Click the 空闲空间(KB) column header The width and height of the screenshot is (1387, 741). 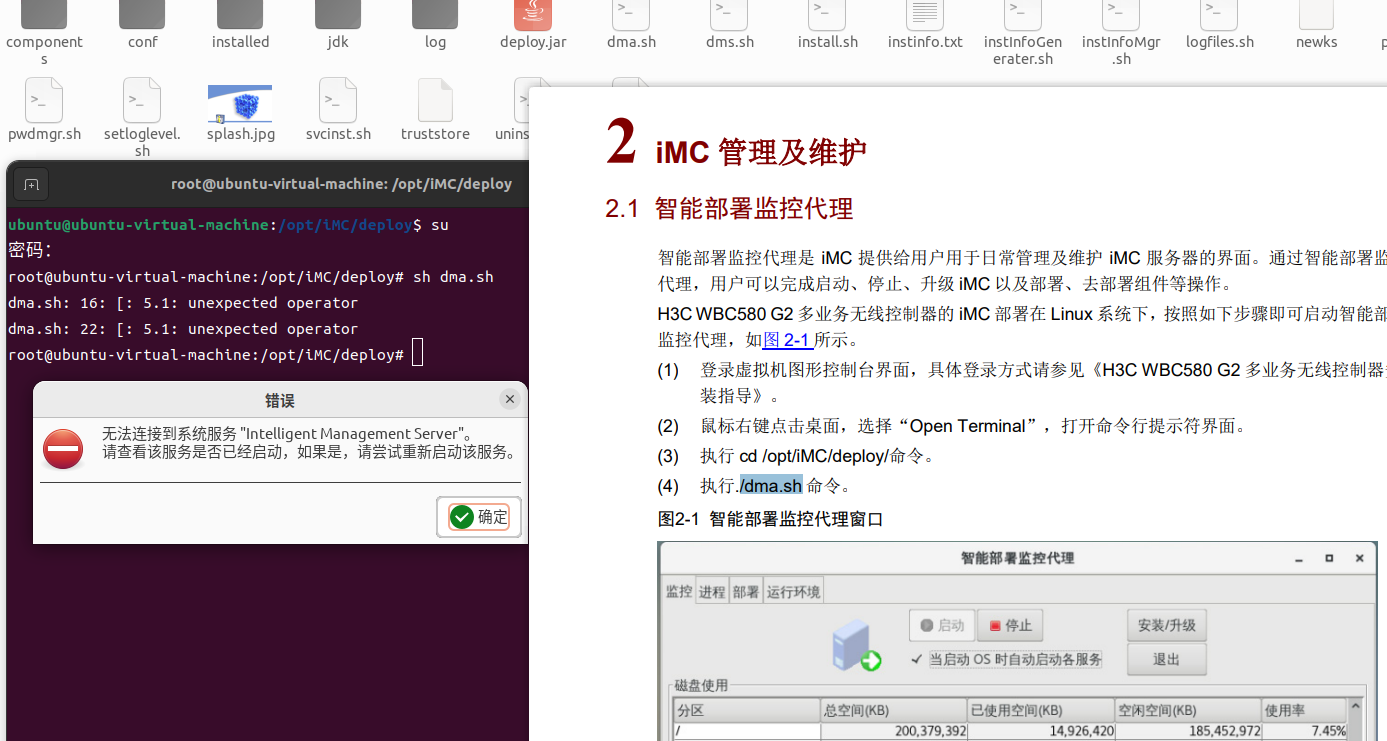coord(1188,710)
